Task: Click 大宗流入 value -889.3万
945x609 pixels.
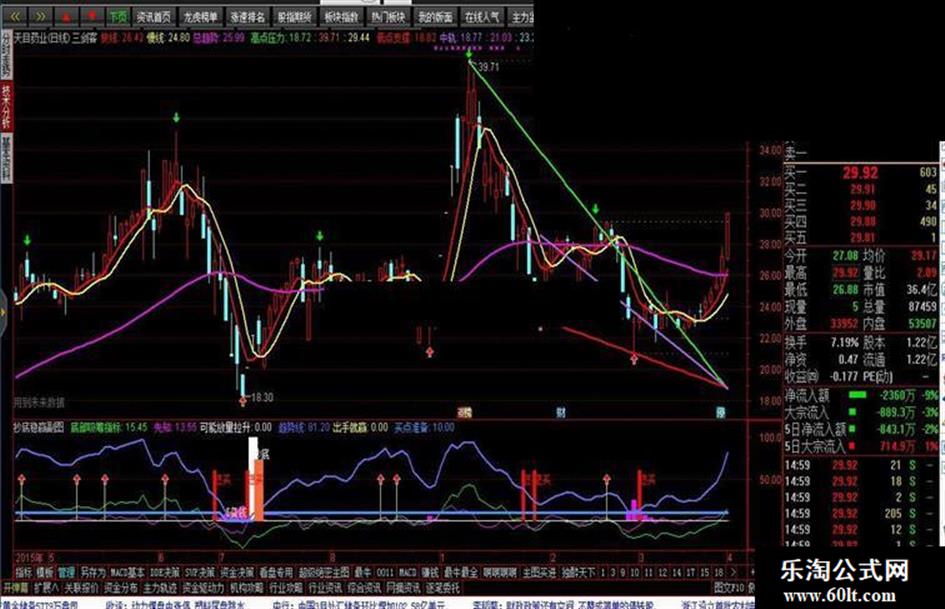Action: (894, 412)
